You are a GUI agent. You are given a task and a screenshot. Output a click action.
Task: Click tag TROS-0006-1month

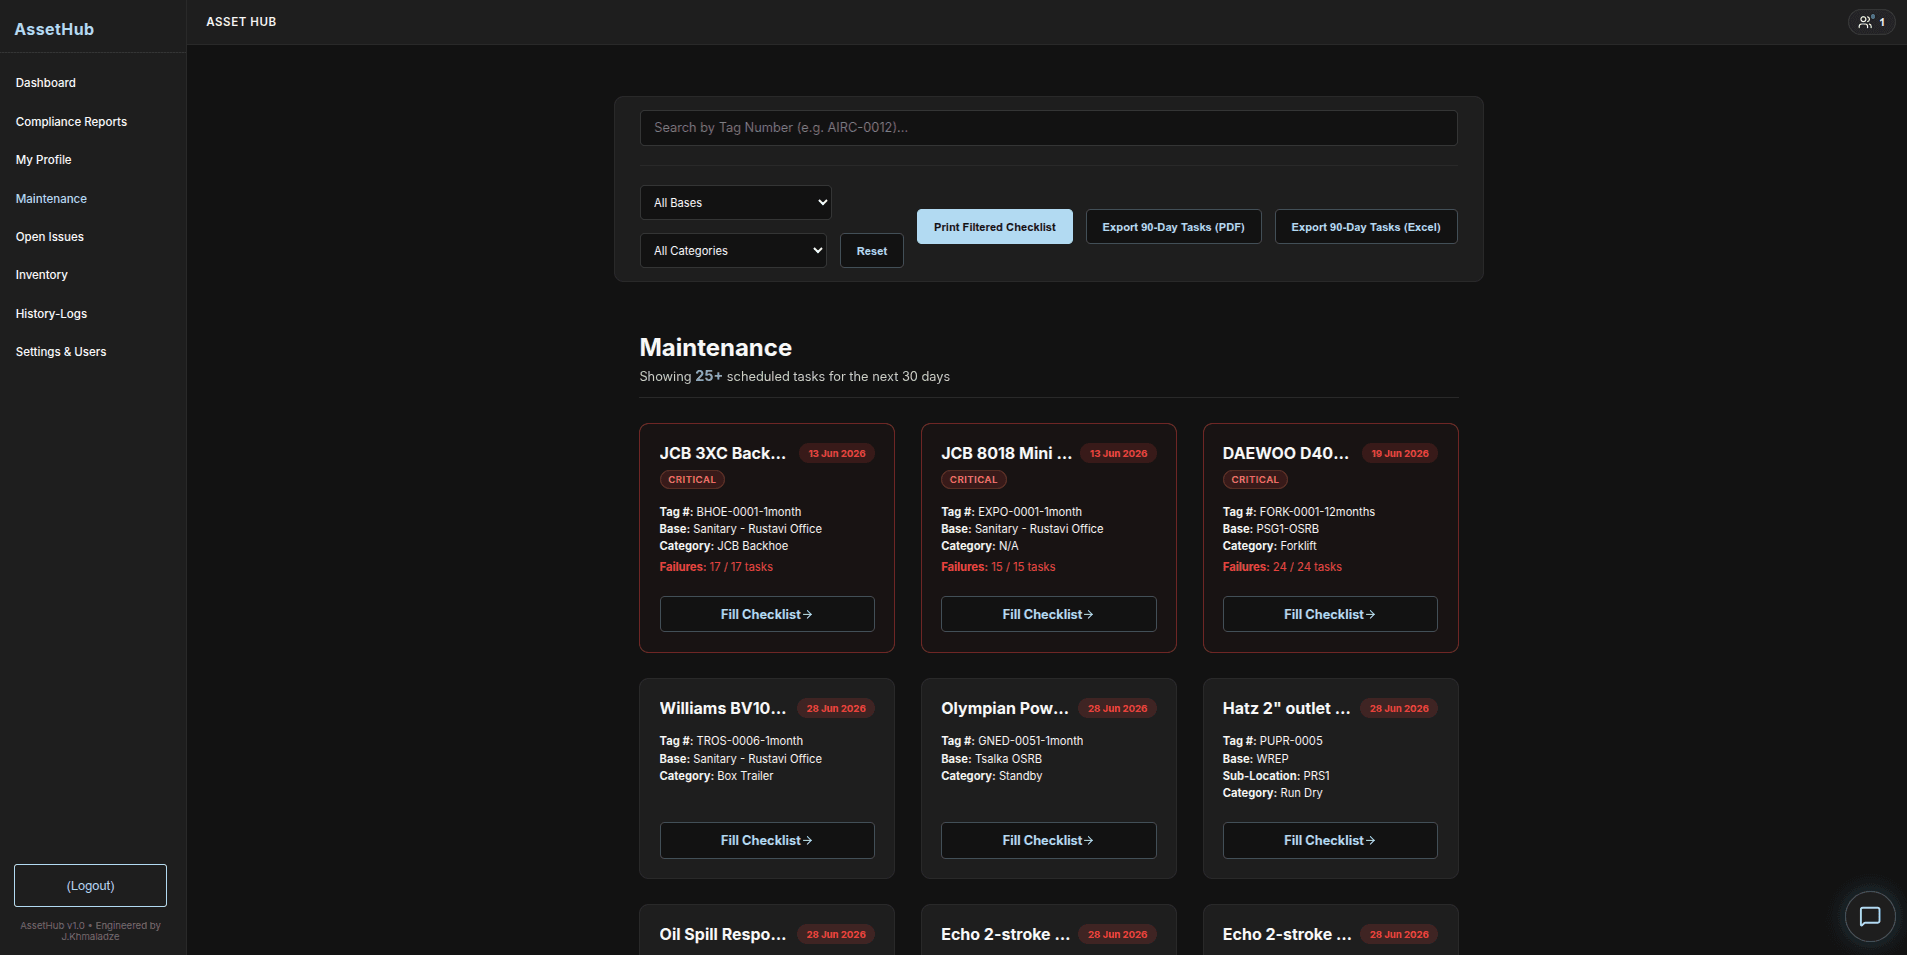click(750, 741)
